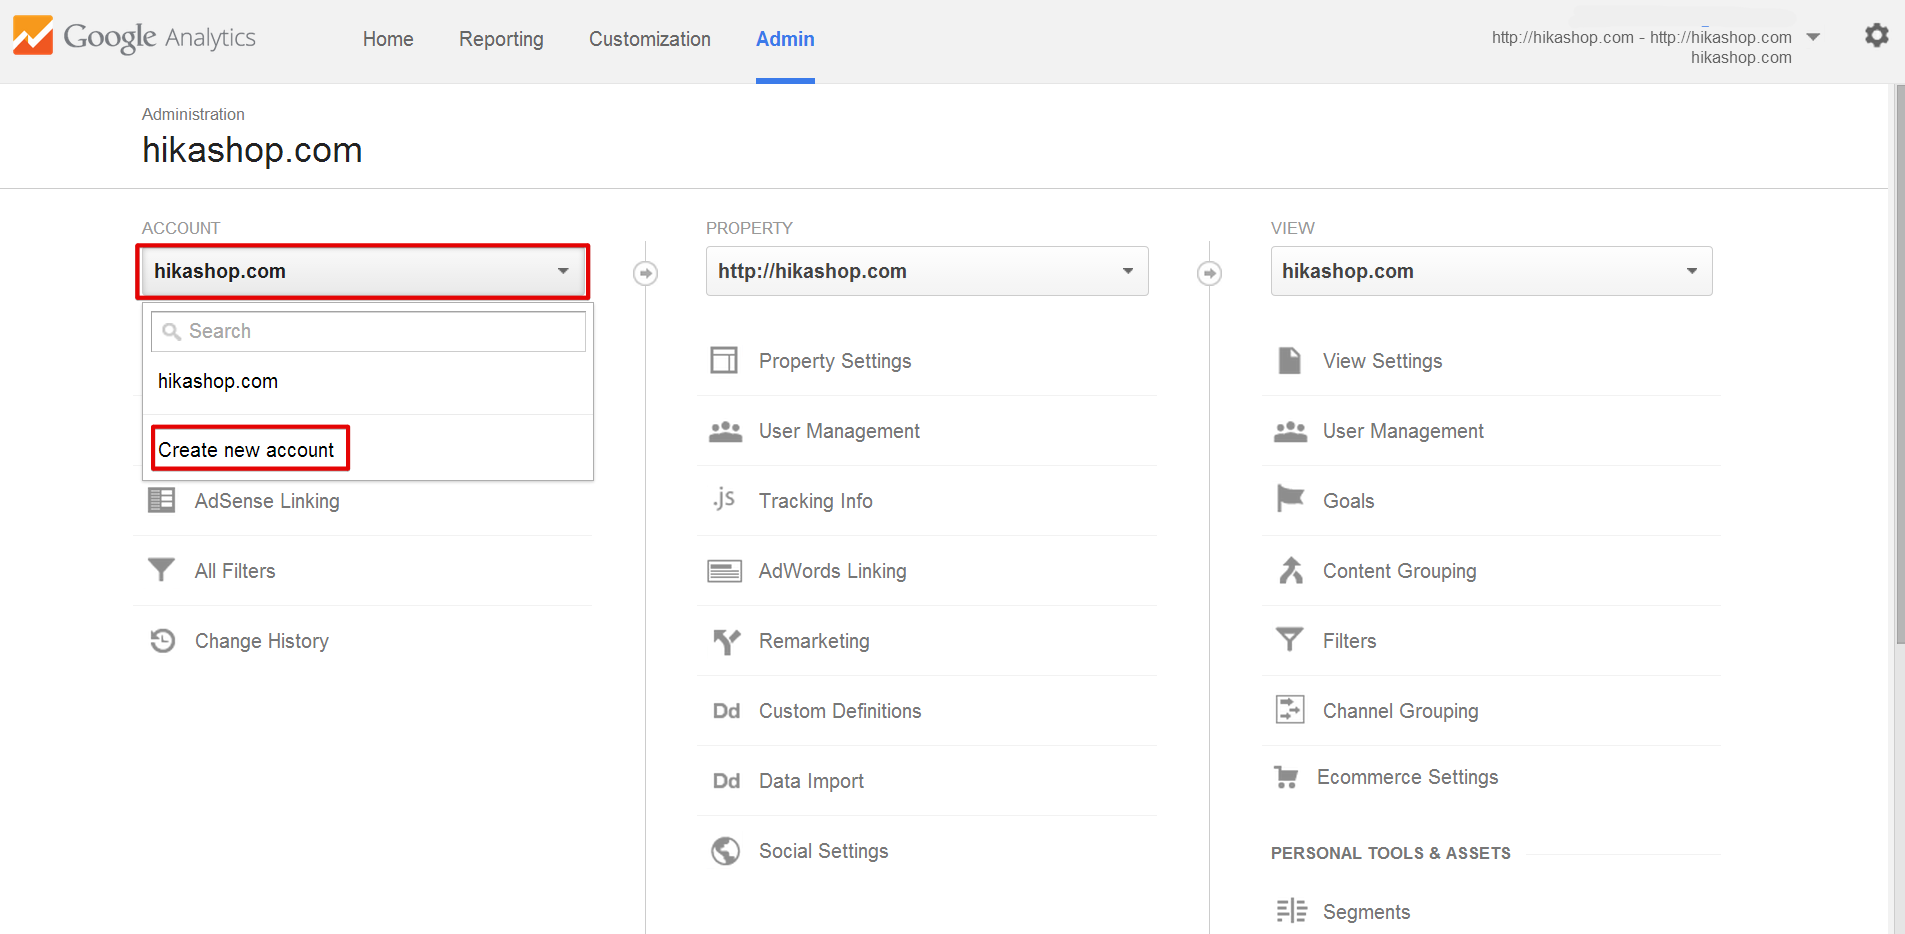The image size is (1905, 934).
Task: Click the AdSense Linking table icon
Action: tap(161, 500)
